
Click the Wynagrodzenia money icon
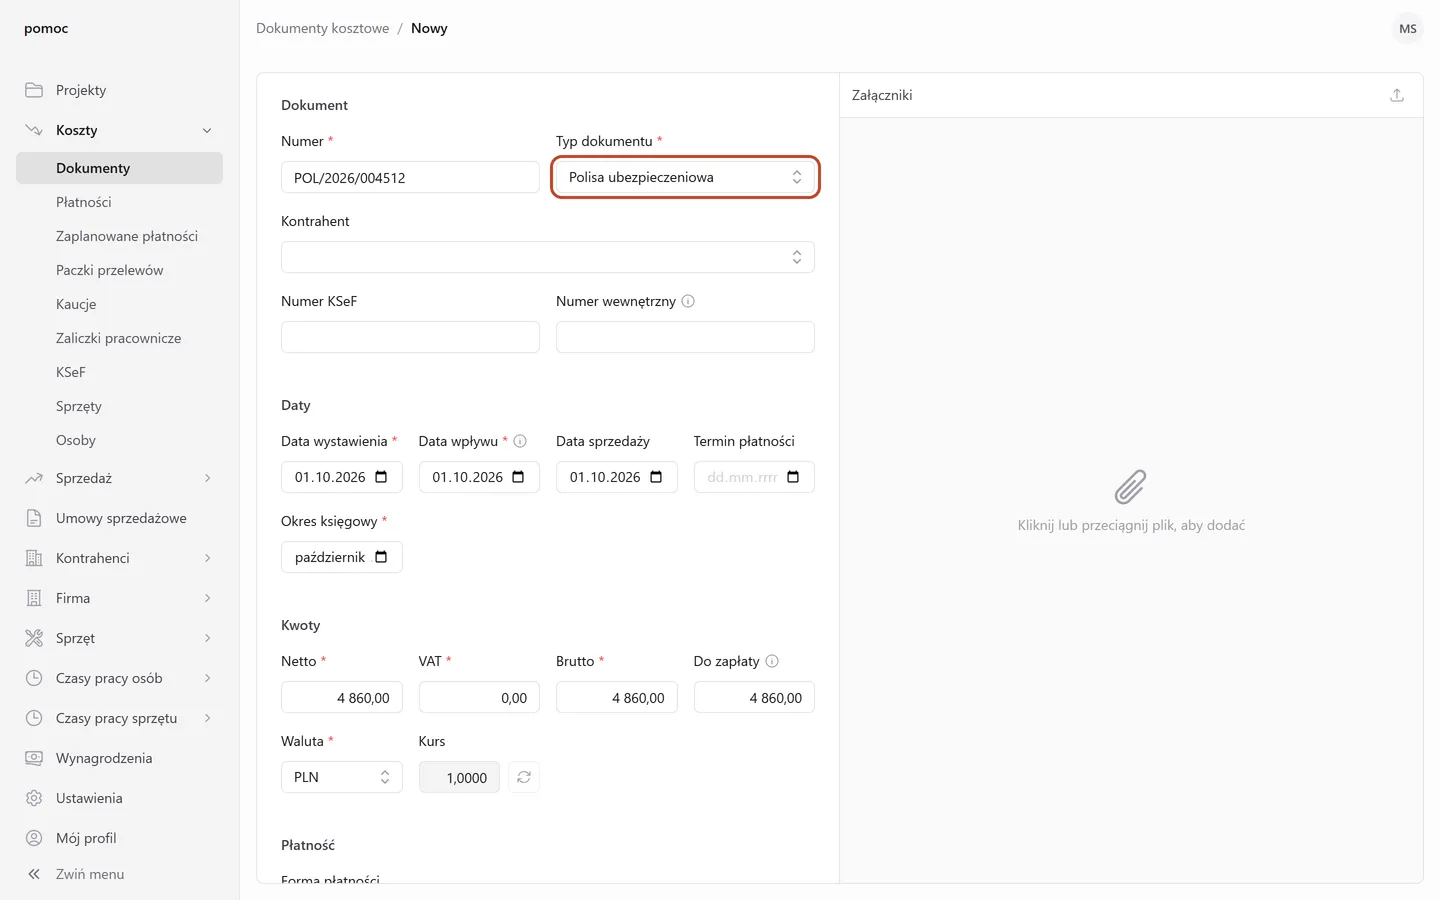click(34, 758)
